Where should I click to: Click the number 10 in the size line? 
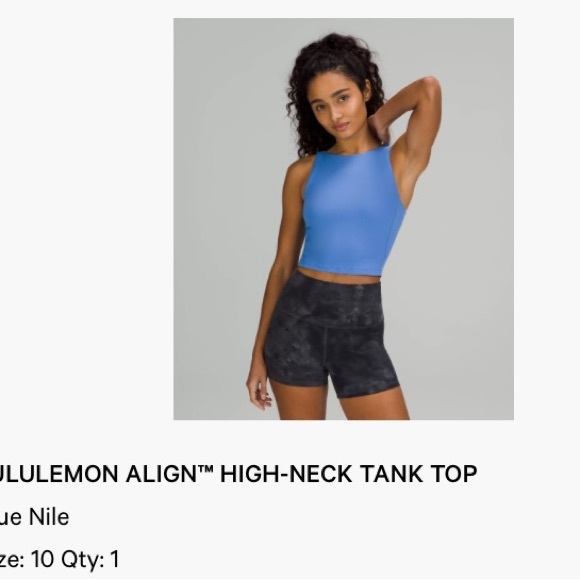tap(43, 559)
